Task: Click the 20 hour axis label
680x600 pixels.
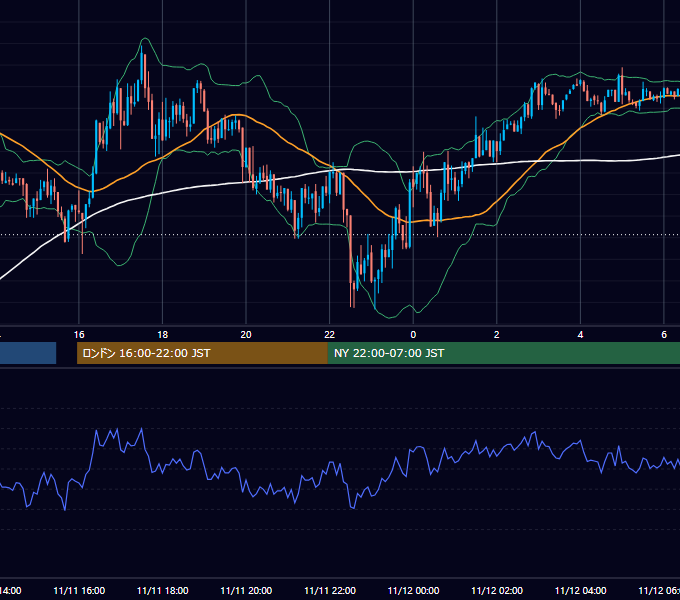Action: [246, 335]
